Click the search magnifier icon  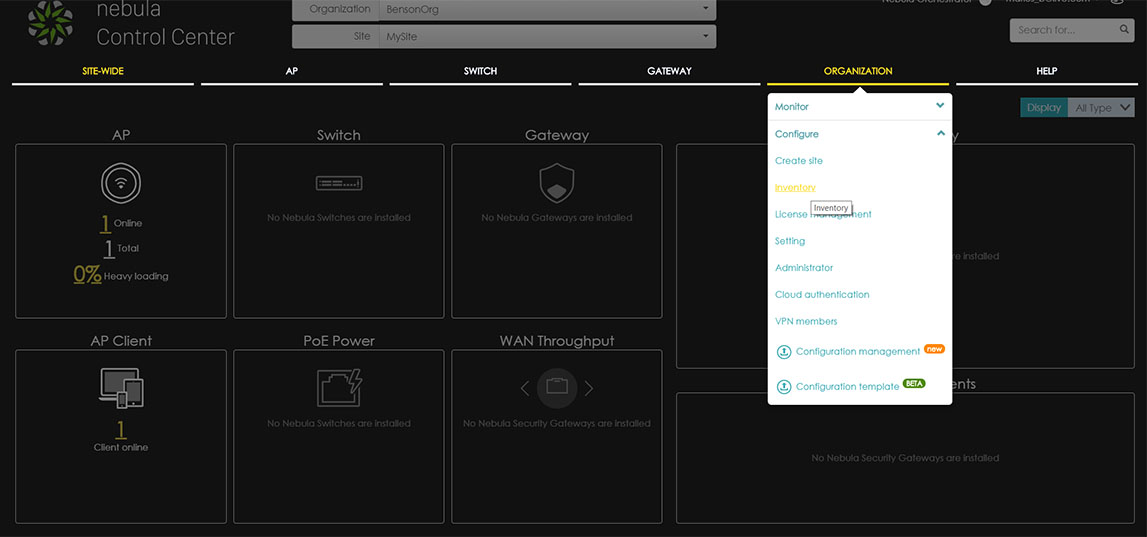tap(1124, 30)
